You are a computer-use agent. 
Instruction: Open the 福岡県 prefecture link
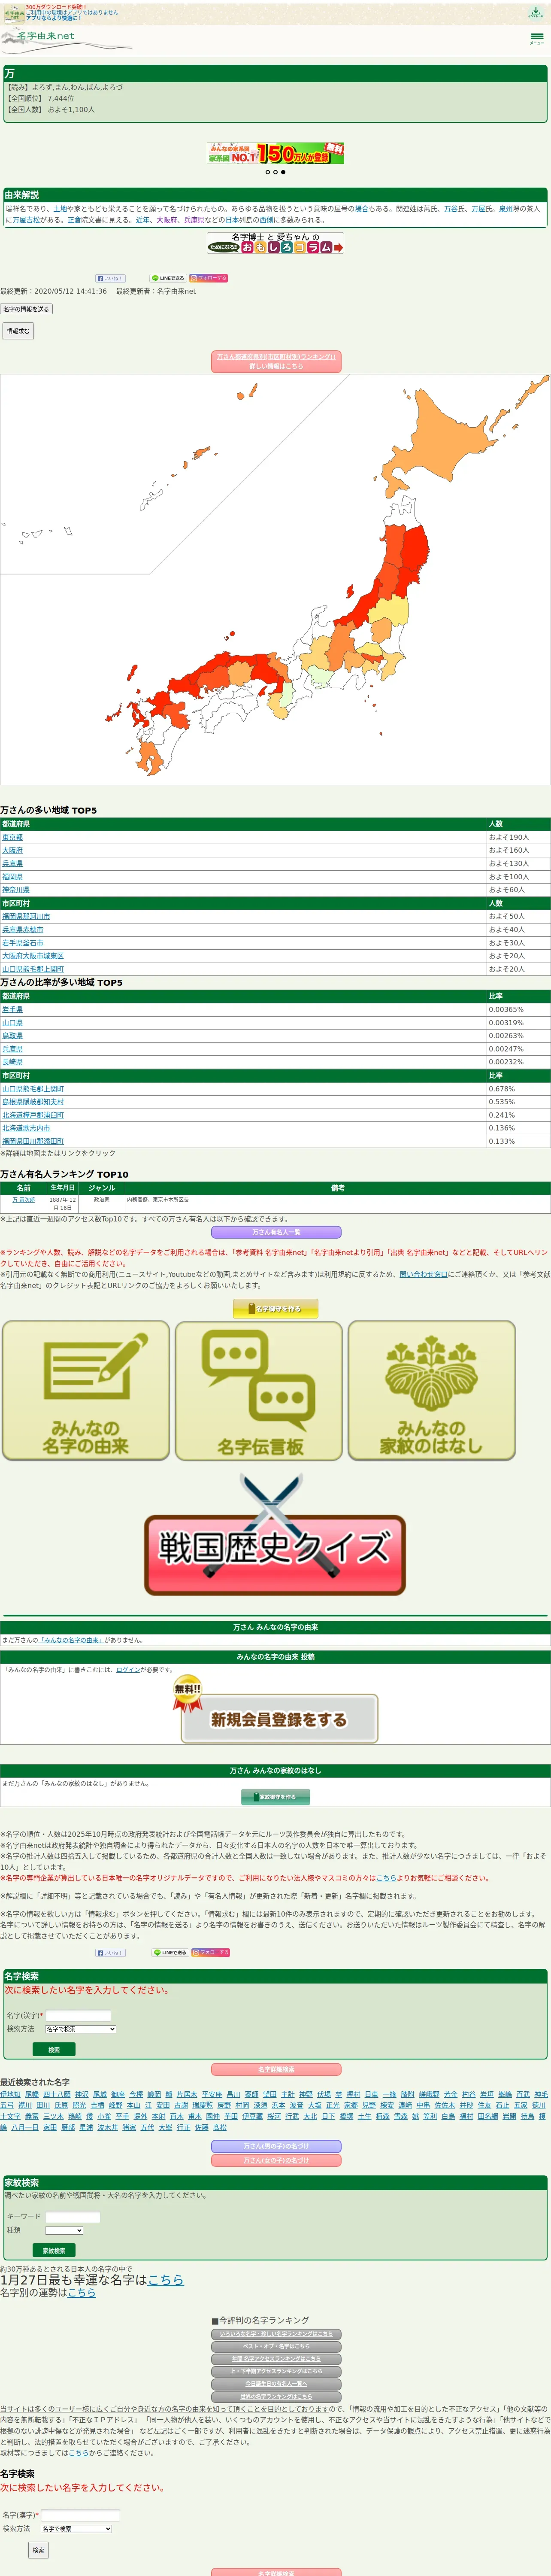click(12, 877)
